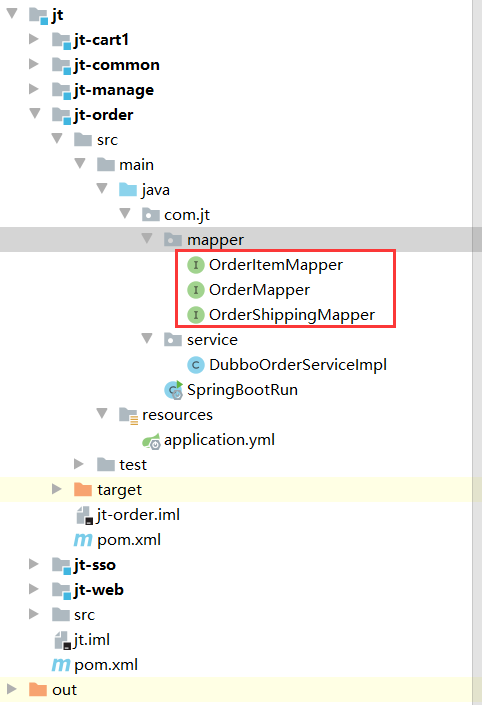Click the OrderMapper interface icon
The height and width of the screenshot is (705, 482).
point(196,290)
